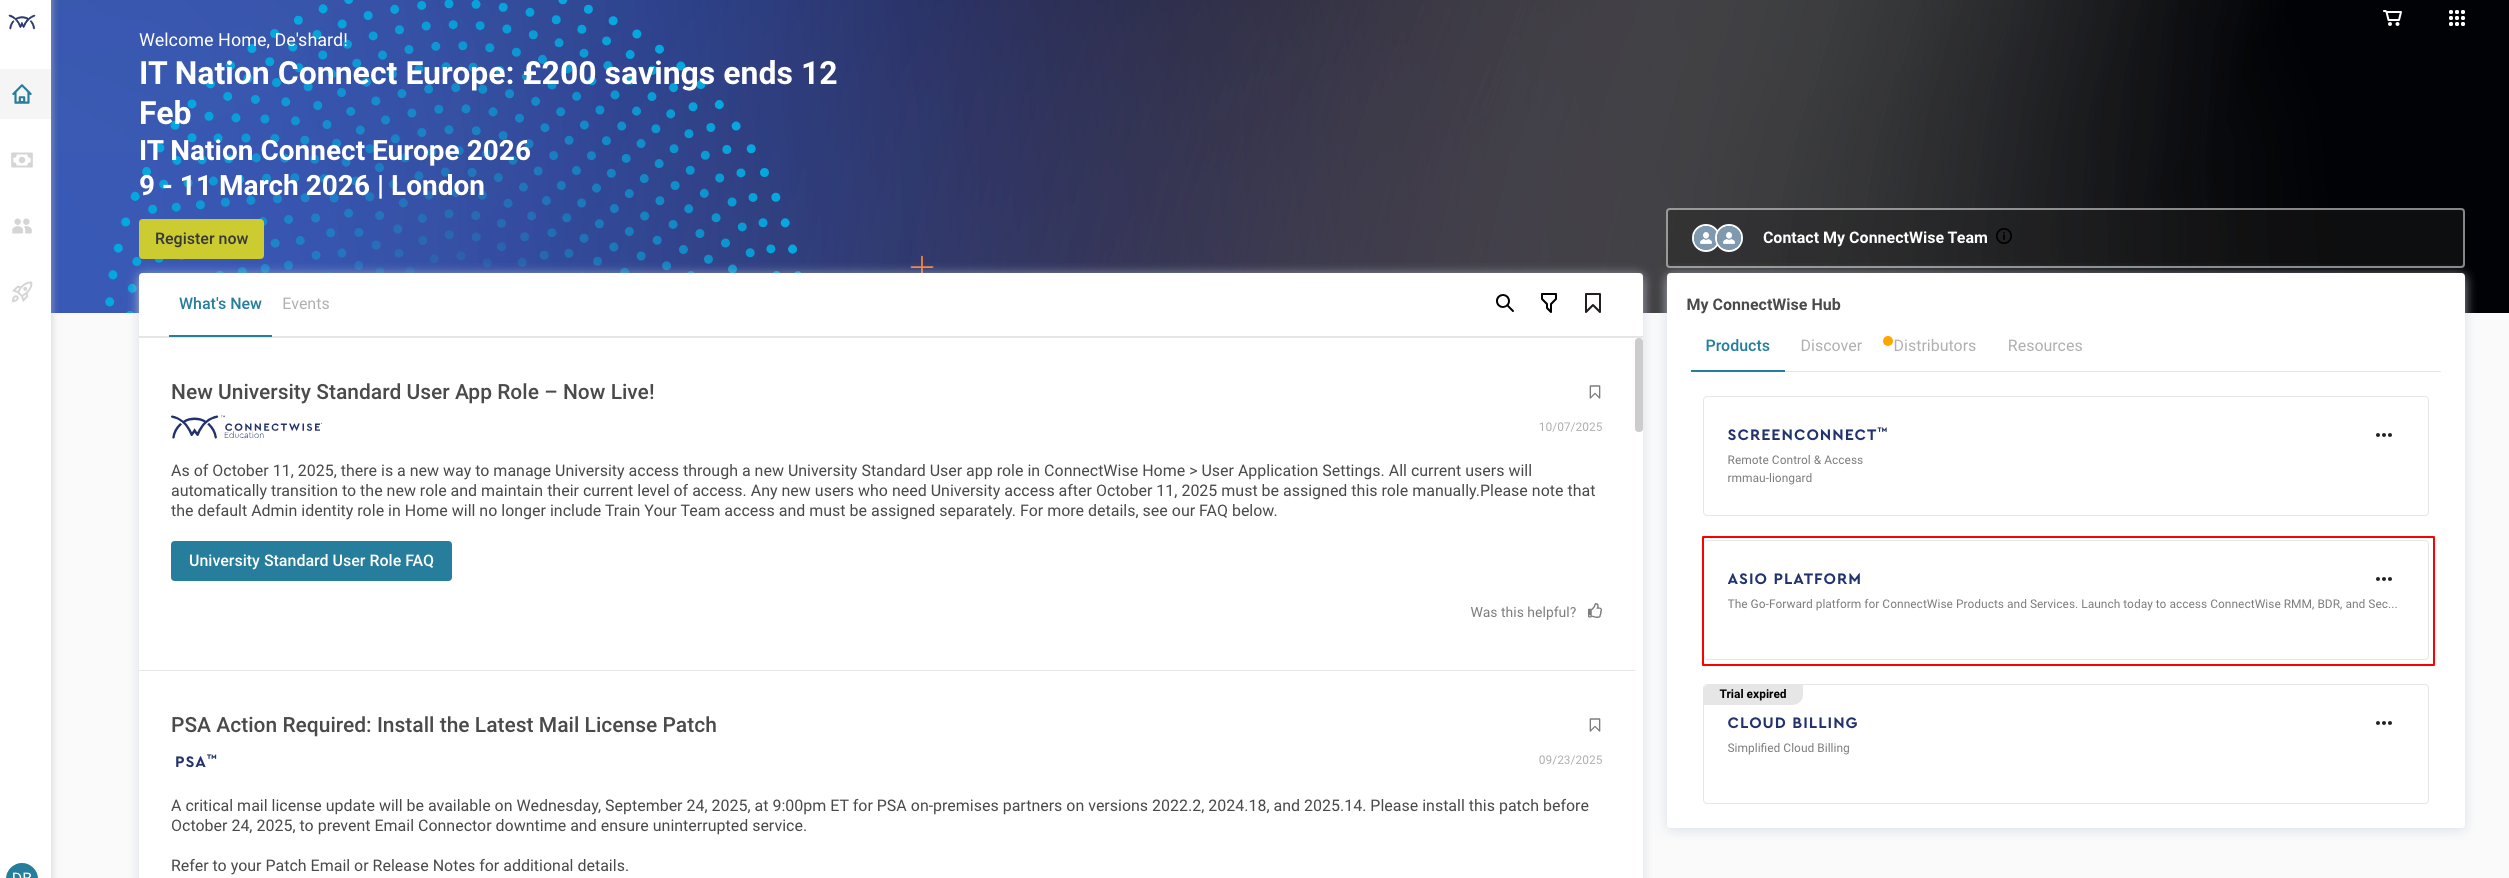This screenshot has width=2509, height=878.
Task: Open the ScreenConnect card options menu
Action: 2384,435
